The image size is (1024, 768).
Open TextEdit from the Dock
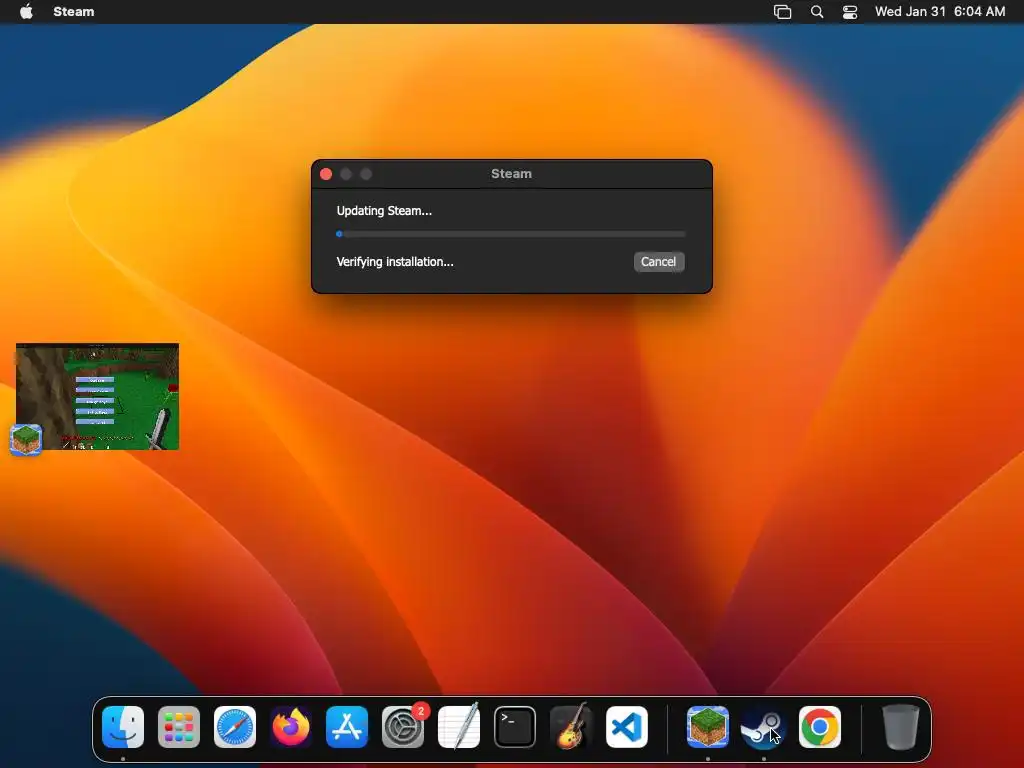[458, 727]
